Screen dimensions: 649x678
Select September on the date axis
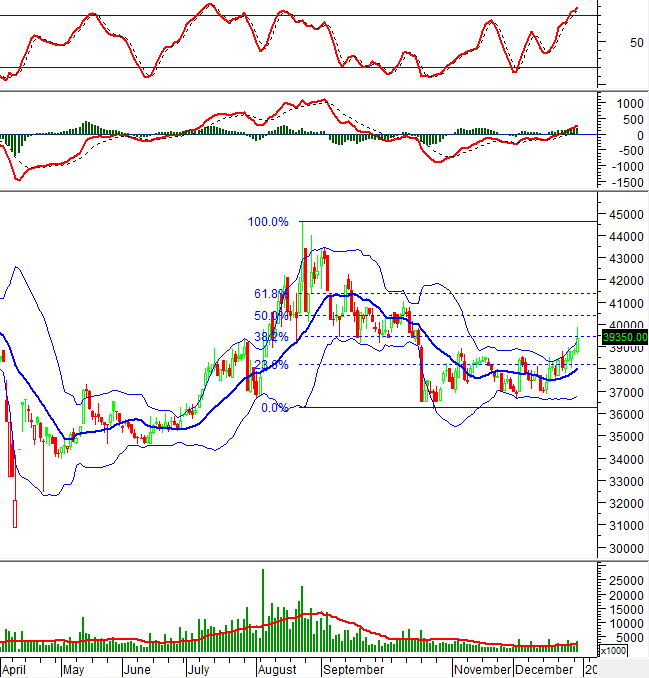(x=353, y=668)
